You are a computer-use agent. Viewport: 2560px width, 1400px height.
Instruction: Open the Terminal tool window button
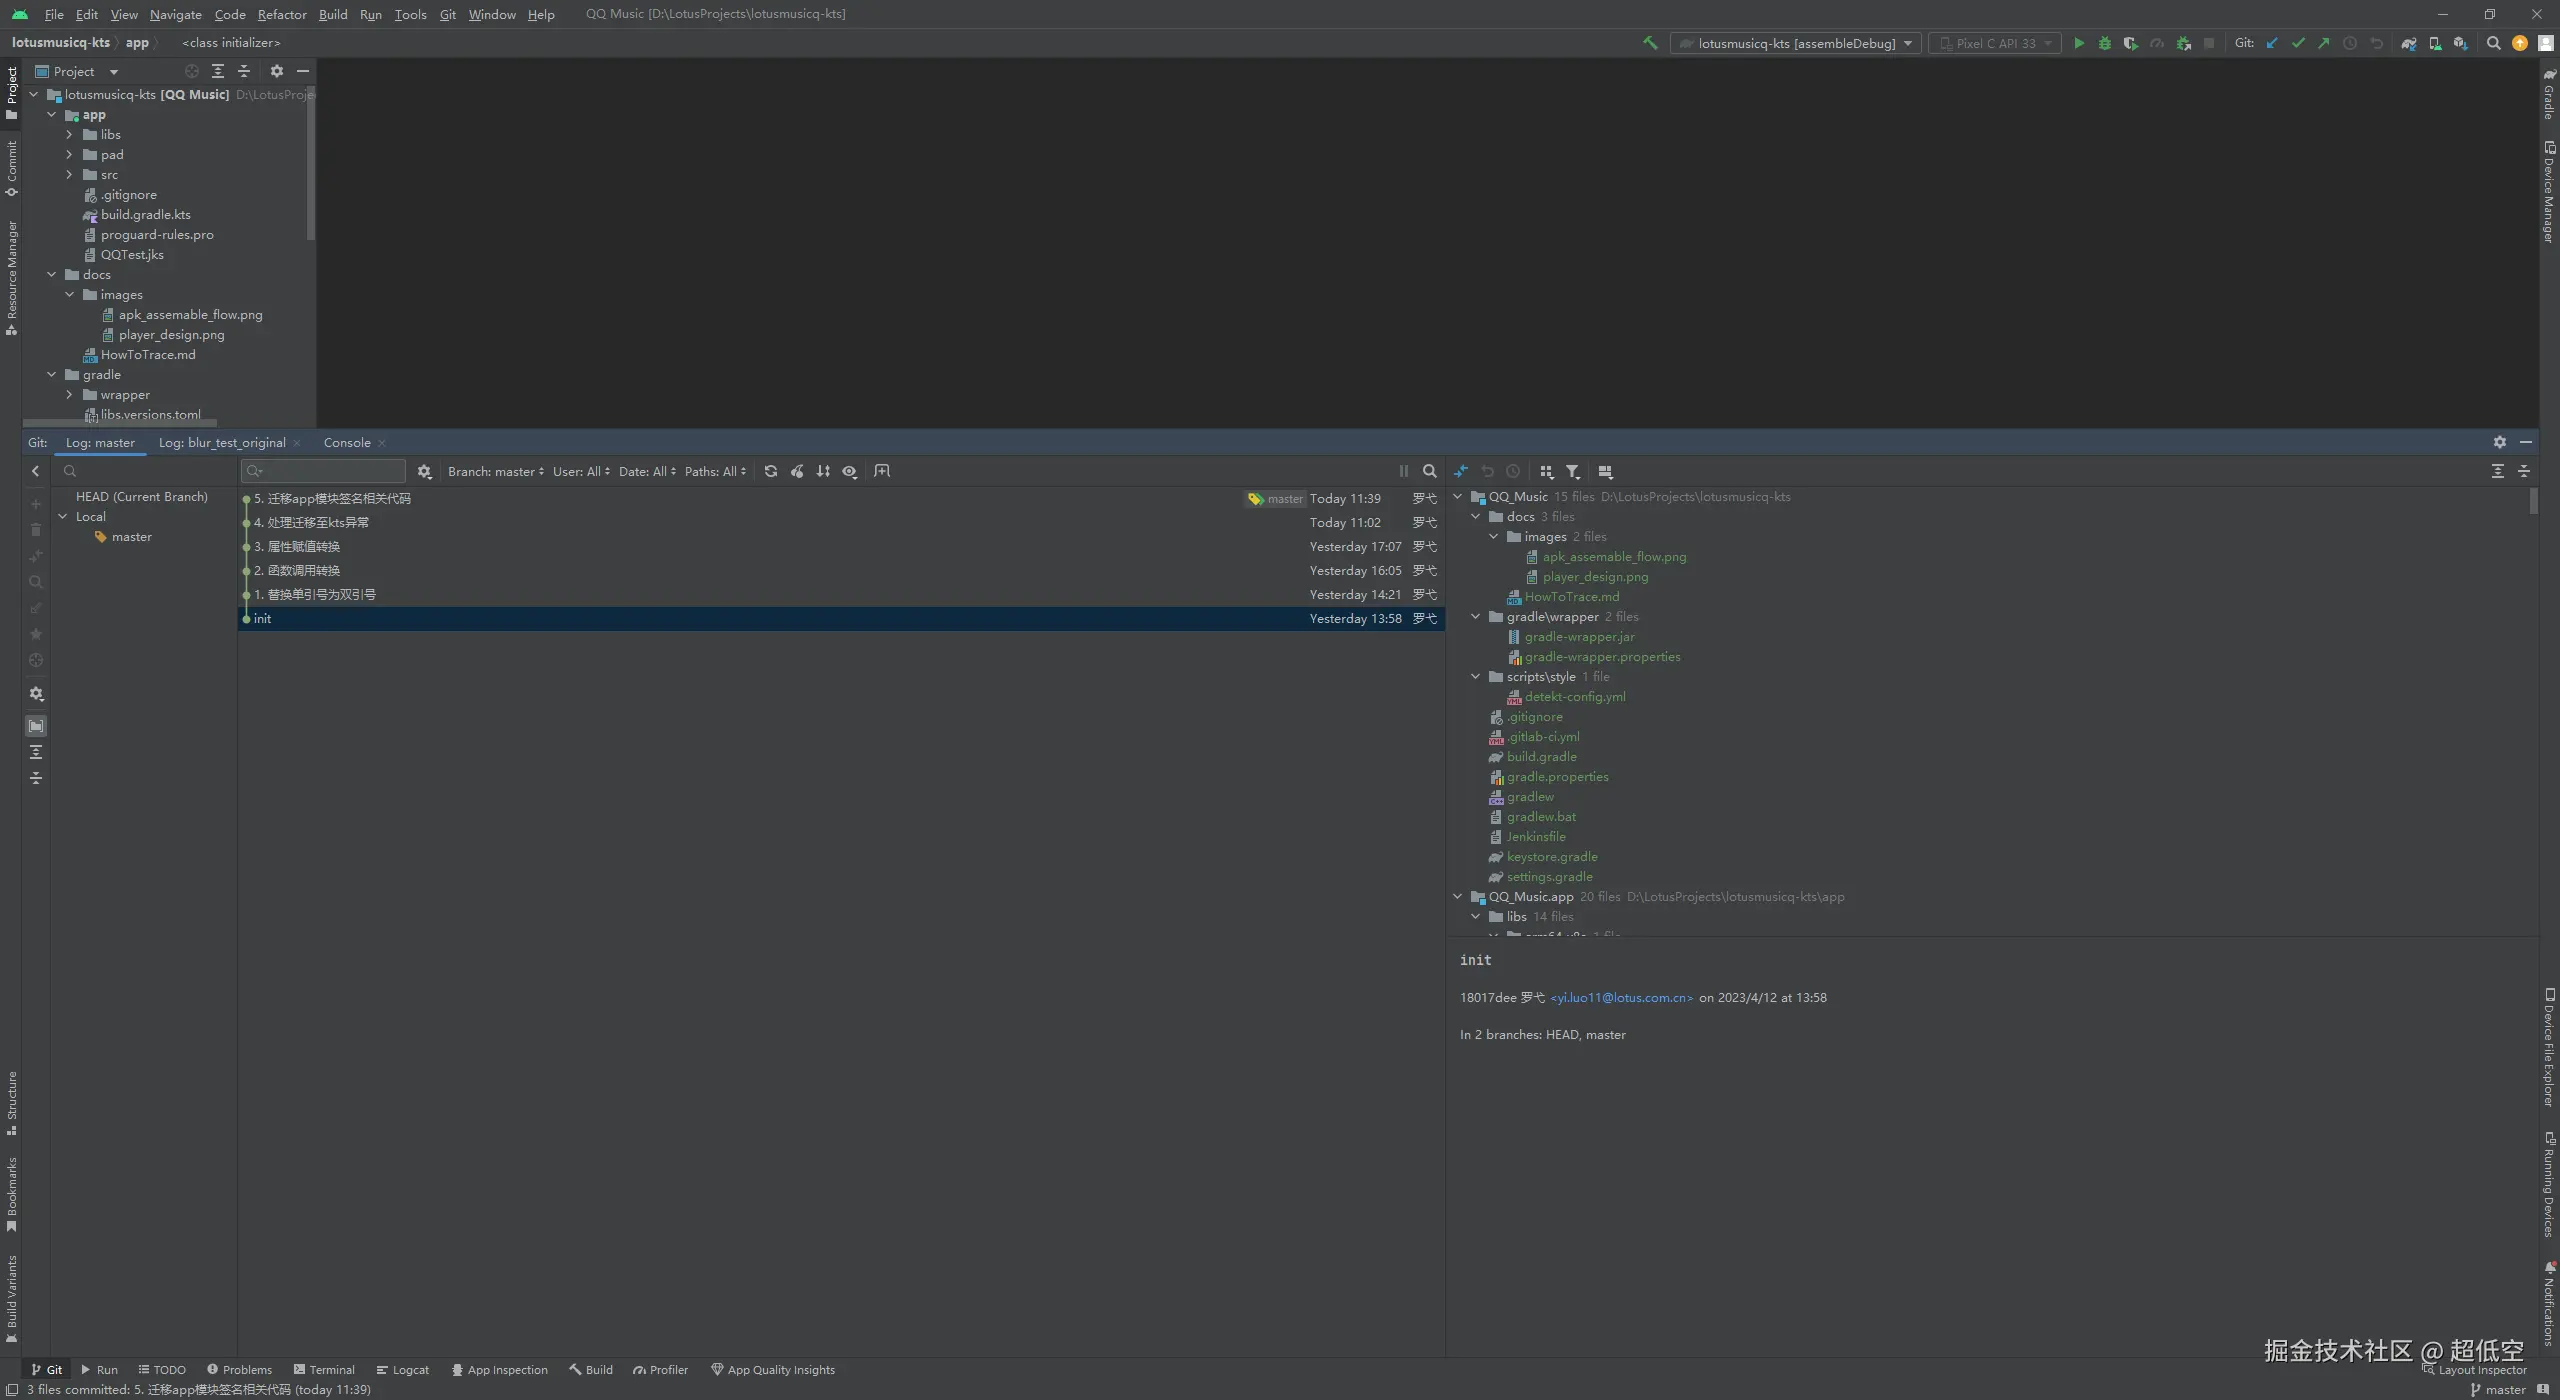tap(324, 1369)
